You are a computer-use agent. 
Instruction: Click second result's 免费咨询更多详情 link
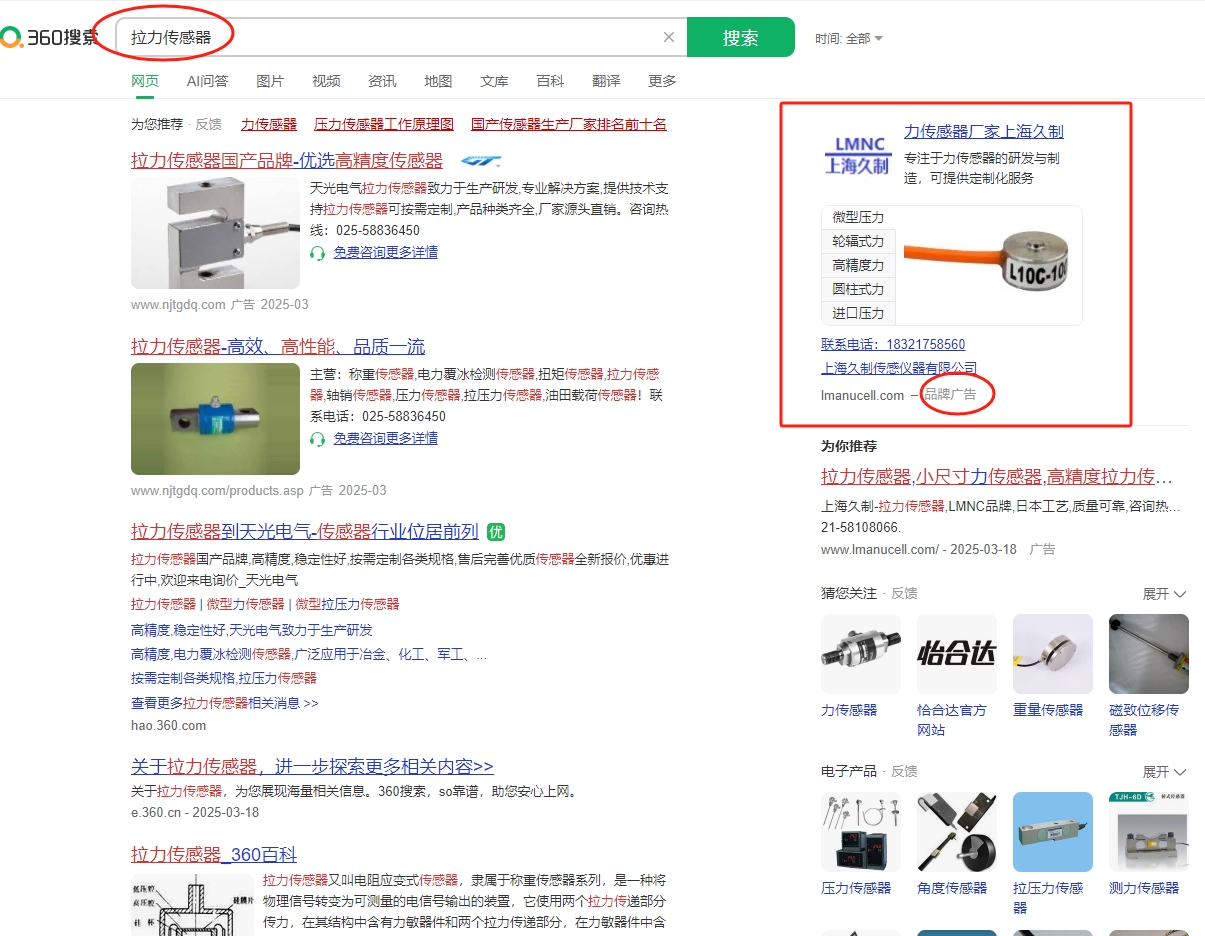click(386, 439)
